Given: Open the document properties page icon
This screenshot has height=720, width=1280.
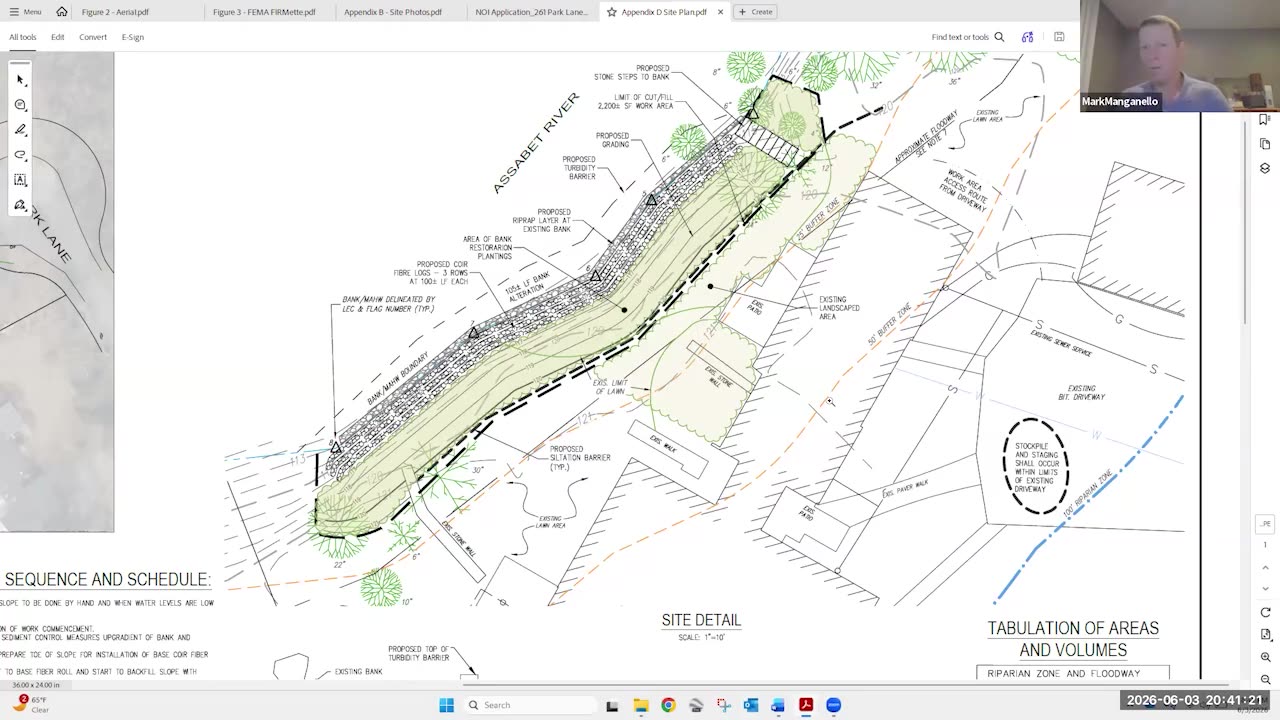Looking at the screenshot, I should tap(1265, 634).
